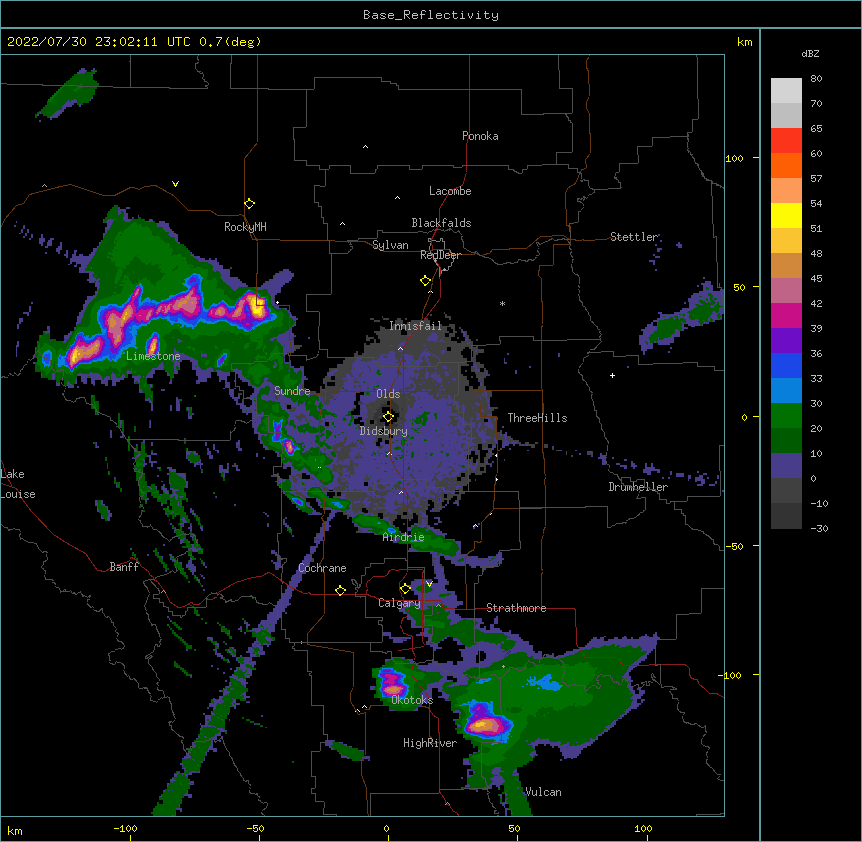This screenshot has width=862, height=842.
Task: Click the white asterisk marker east of RedDeer
Action: click(502, 303)
